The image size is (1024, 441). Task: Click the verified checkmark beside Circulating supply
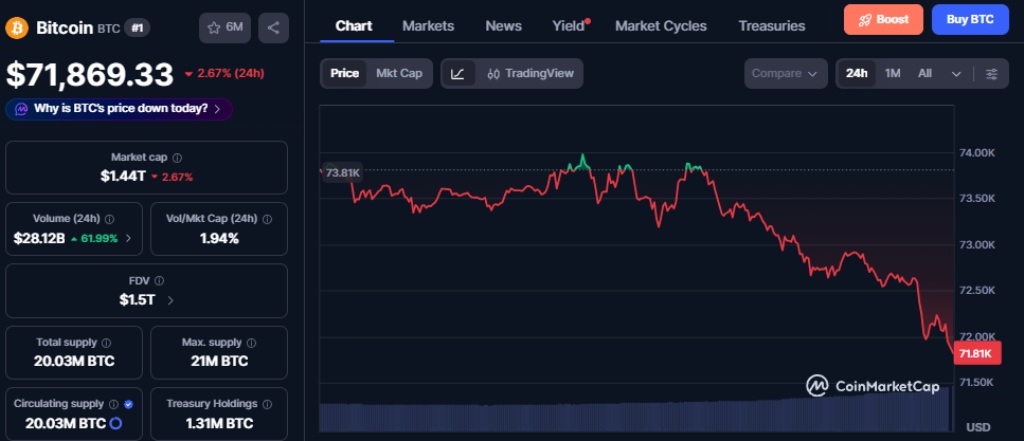pyautogui.click(x=129, y=404)
